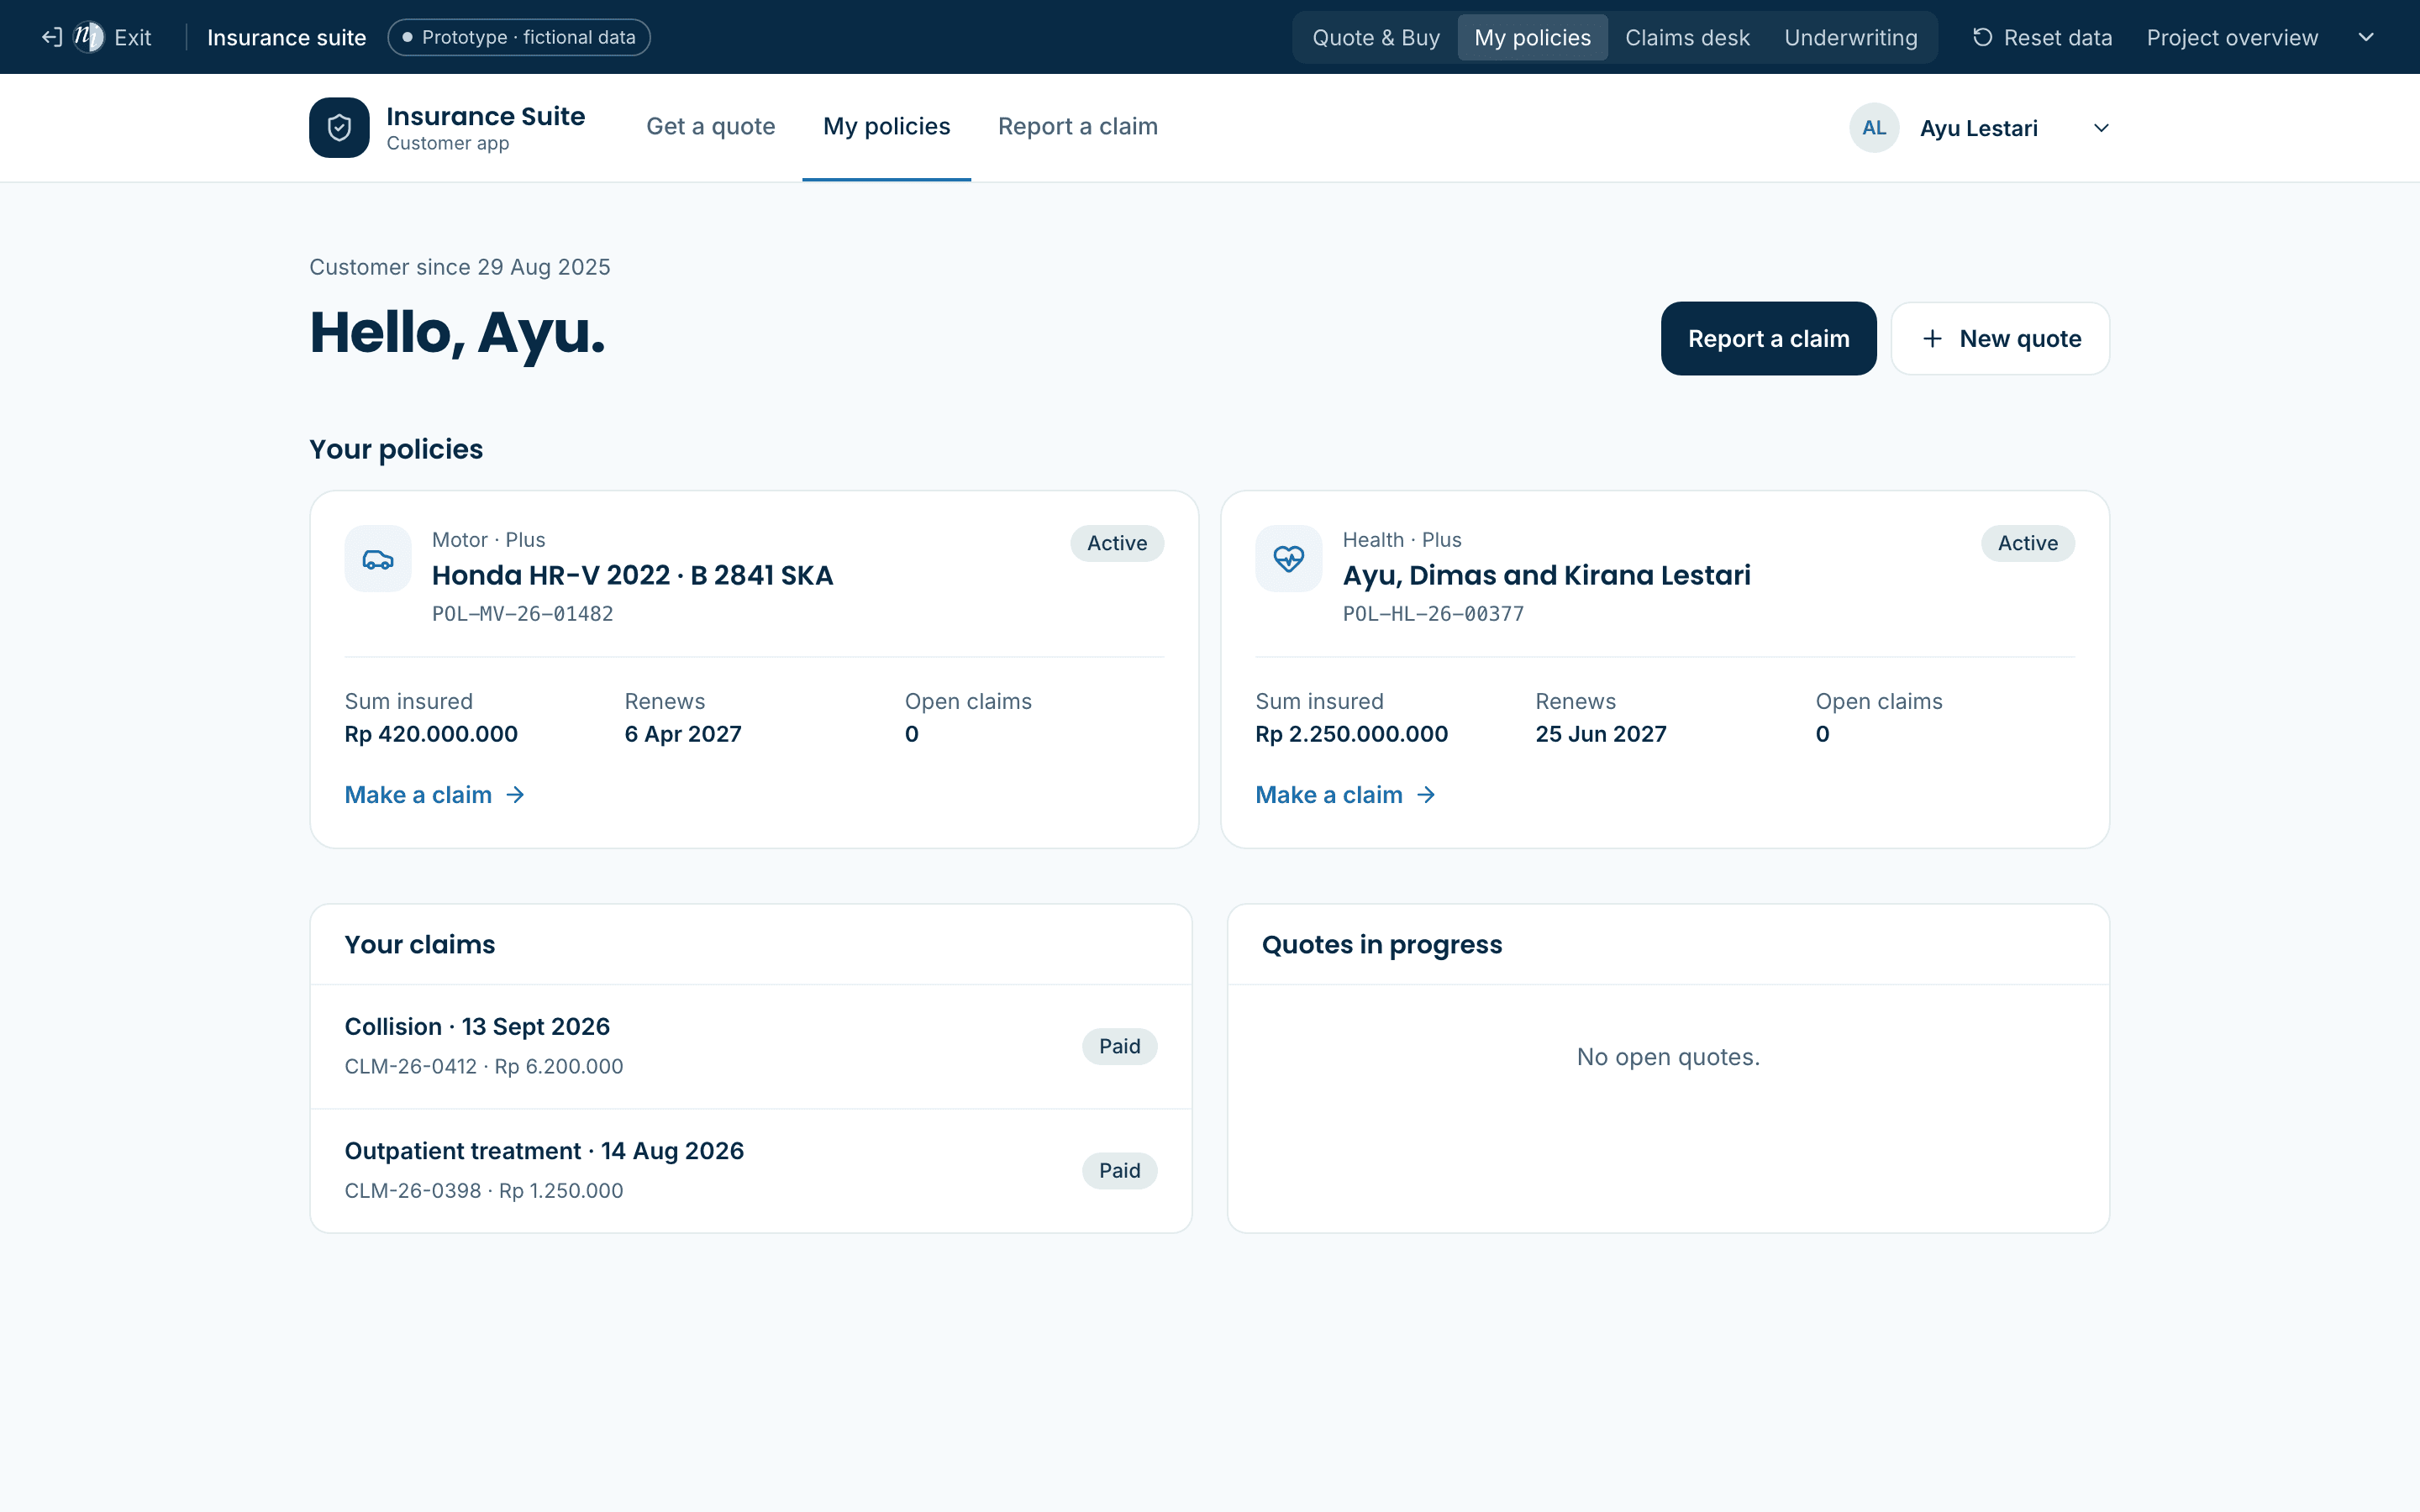Click arrow next to Motor Make a claim
The height and width of the screenshot is (1512, 2420).
tap(515, 795)
